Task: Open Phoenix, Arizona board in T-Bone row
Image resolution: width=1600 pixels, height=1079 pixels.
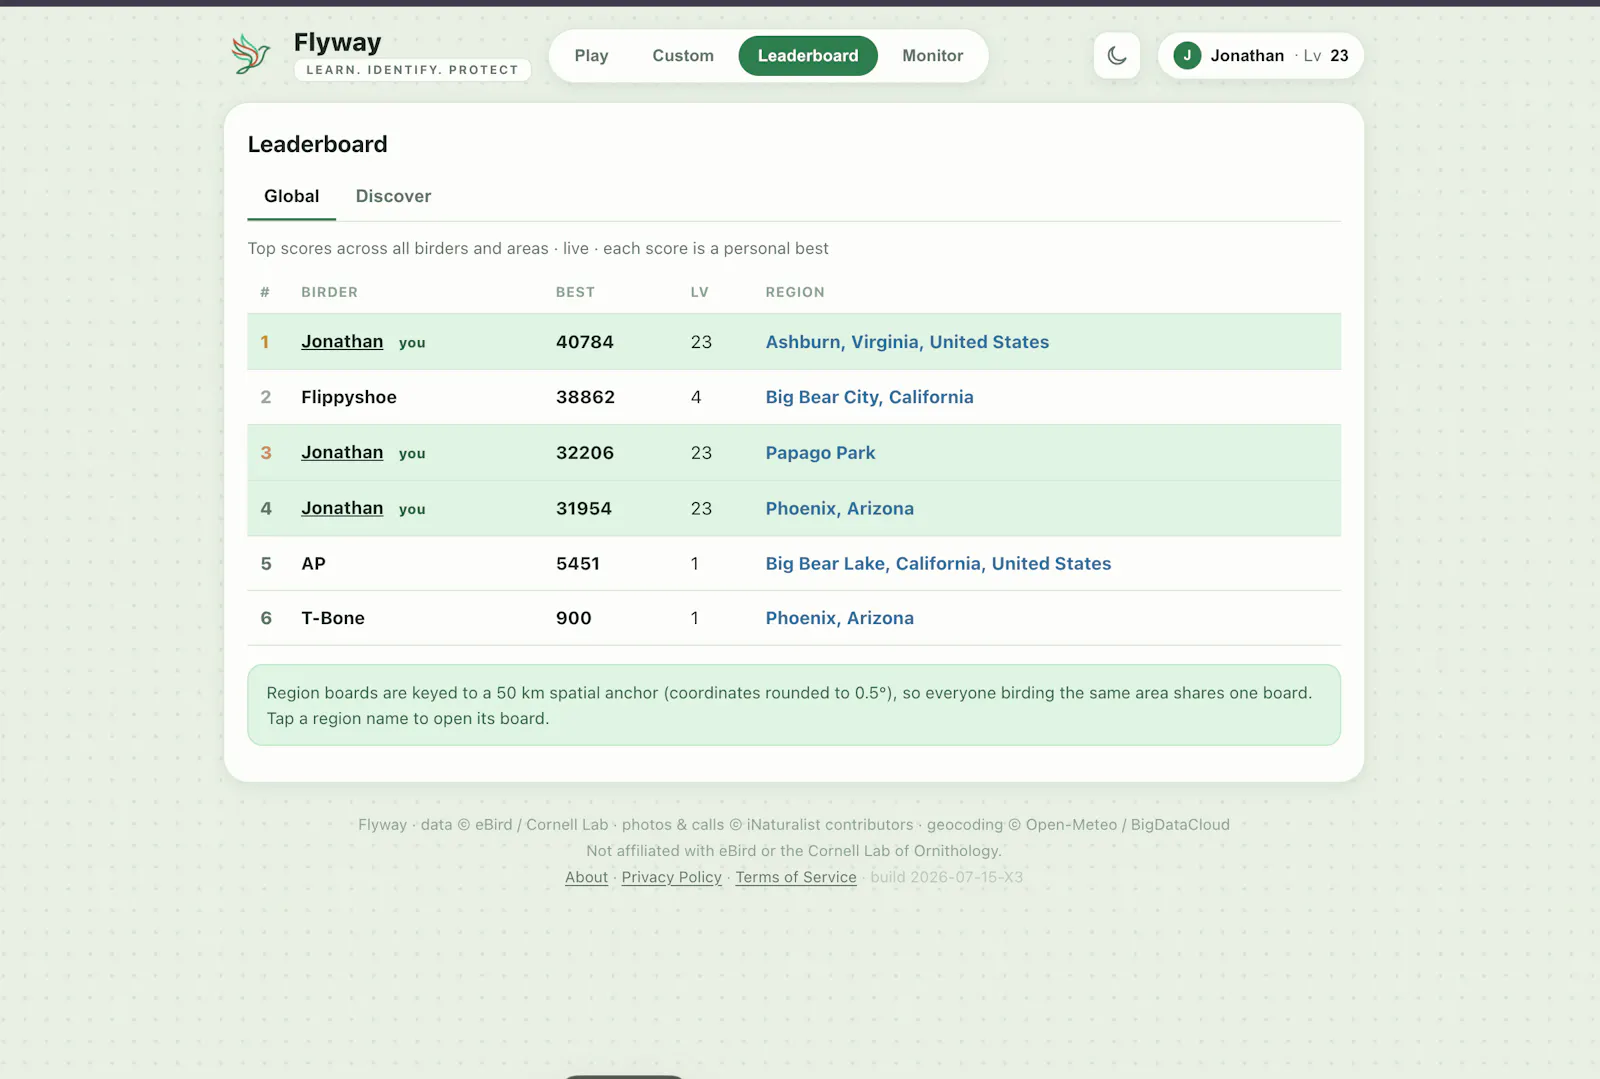Action: pos(839,618)
